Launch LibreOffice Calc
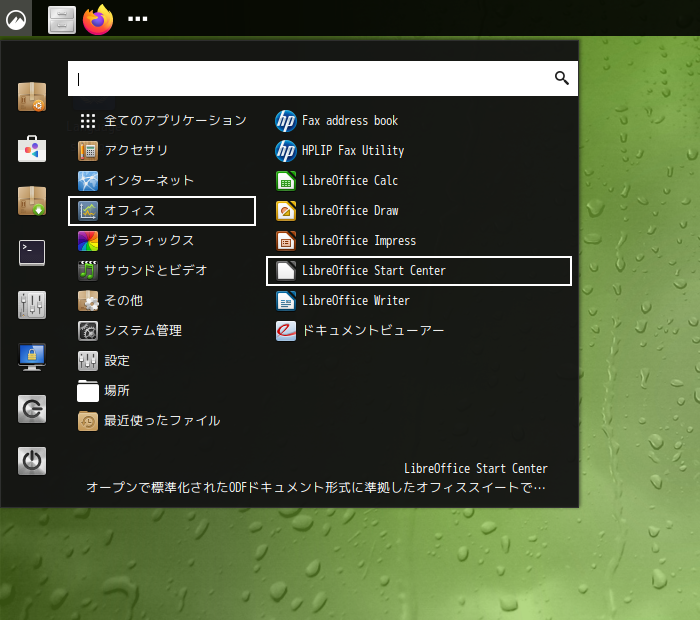Image resolution: width=700 pixels, height=620 pixels. (x=419, y=181)
